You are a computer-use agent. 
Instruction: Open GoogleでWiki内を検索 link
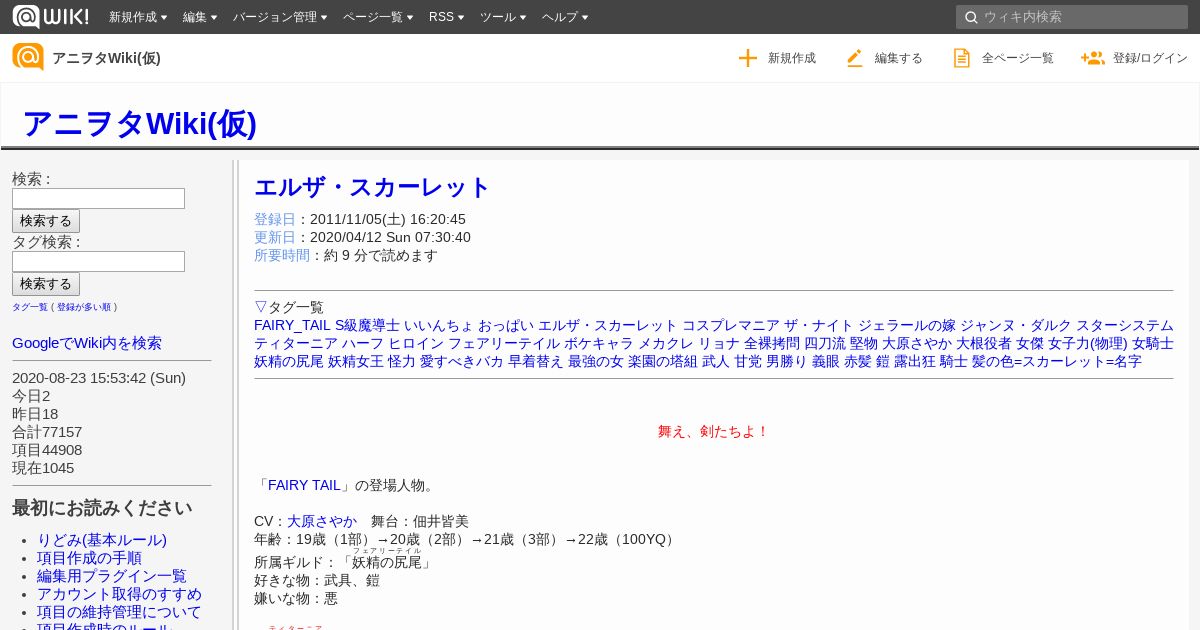tap(87, 343)
